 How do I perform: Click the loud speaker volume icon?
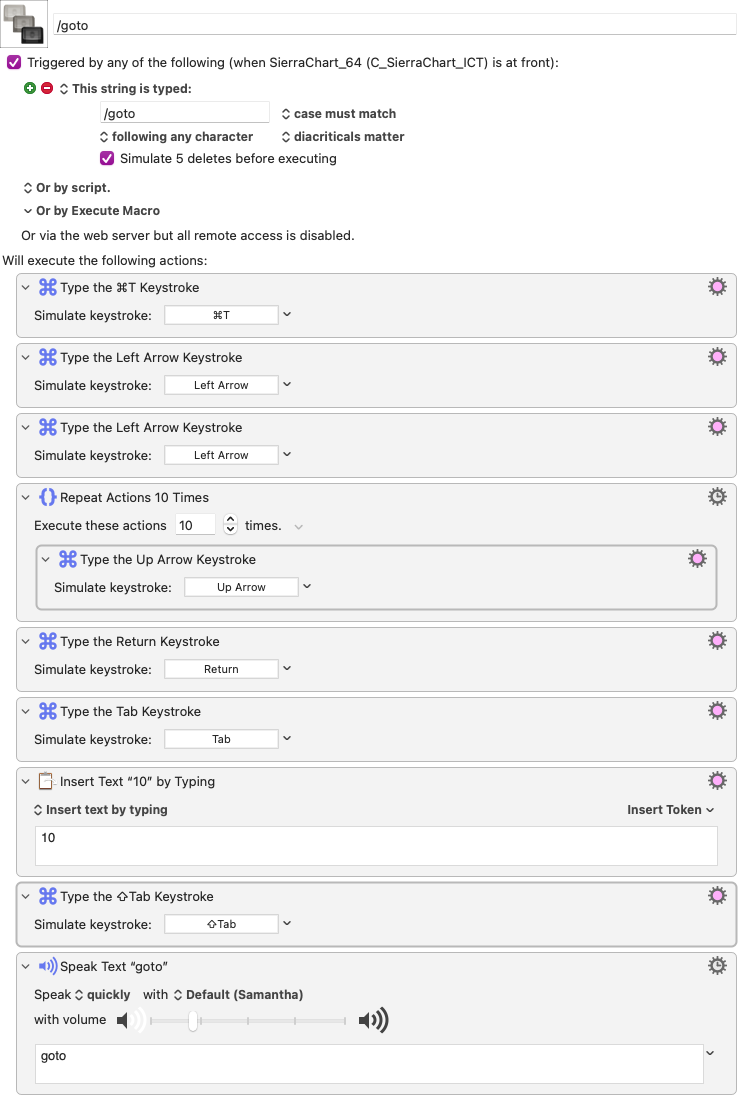374,1021
